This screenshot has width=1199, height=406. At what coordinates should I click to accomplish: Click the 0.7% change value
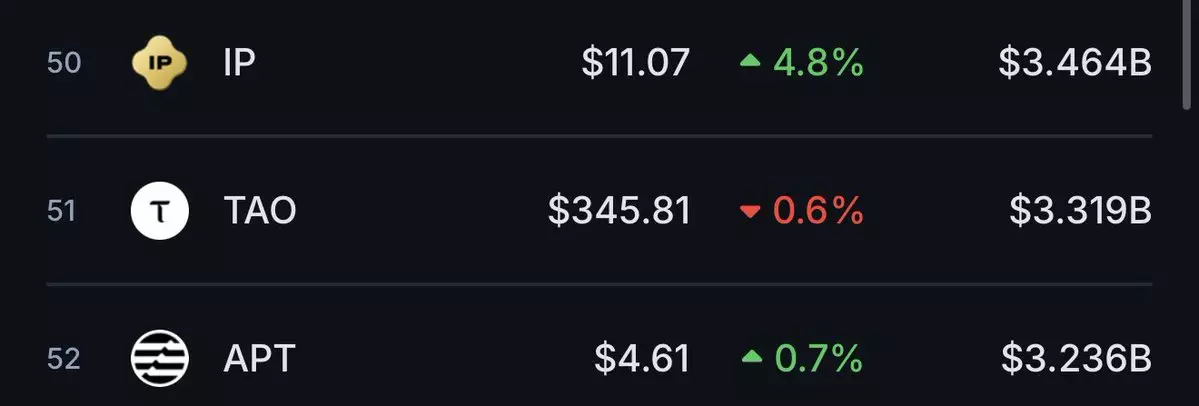(x=819, y=358)
